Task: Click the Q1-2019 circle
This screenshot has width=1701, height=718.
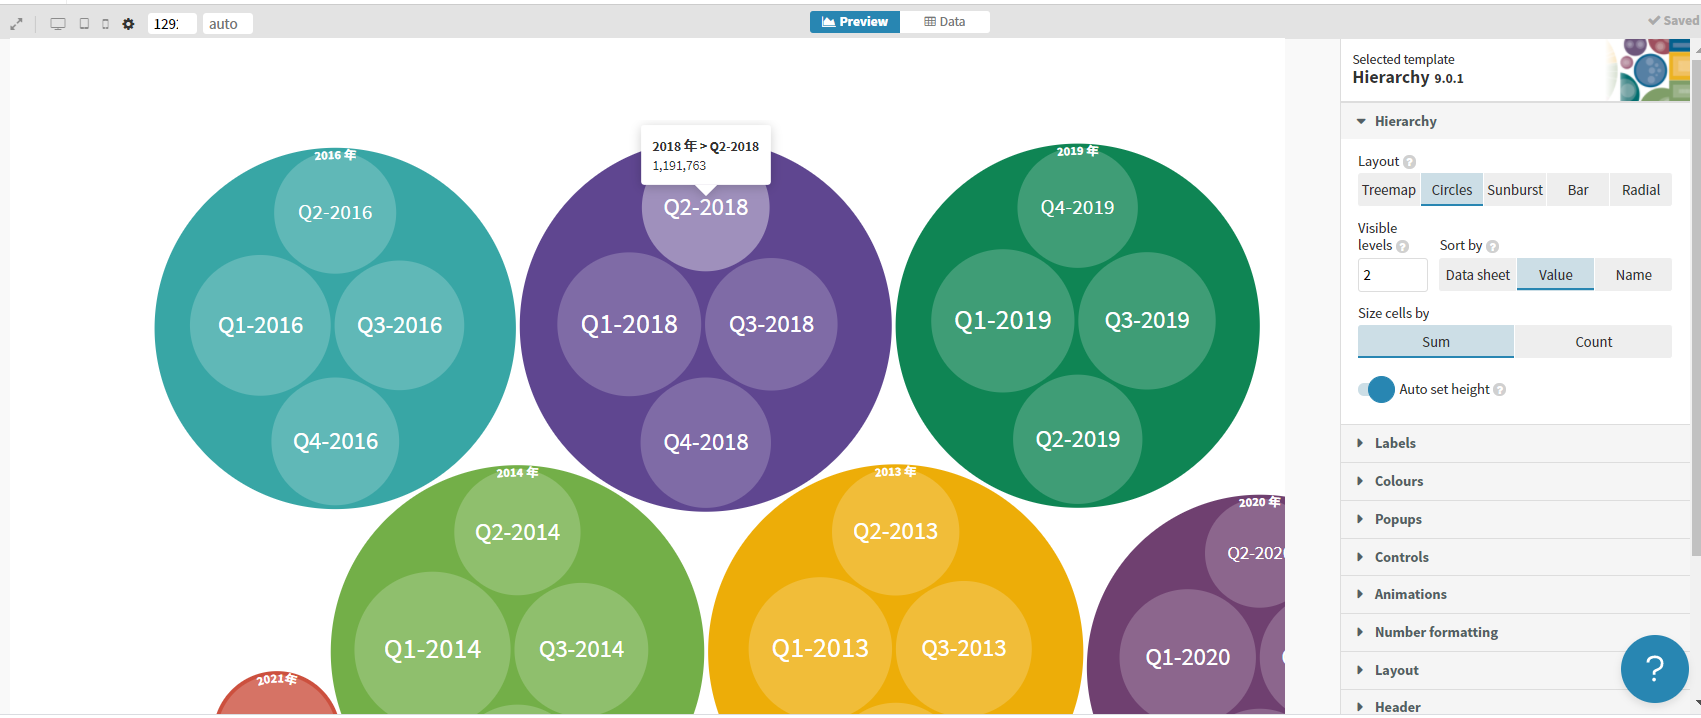Action: 1003,320
